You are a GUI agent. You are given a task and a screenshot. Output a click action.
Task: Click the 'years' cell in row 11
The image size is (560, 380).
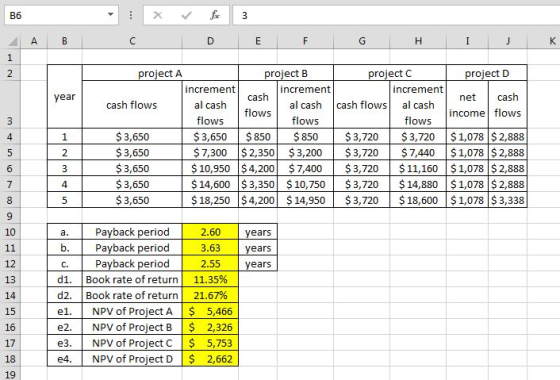tap(258, 248)
